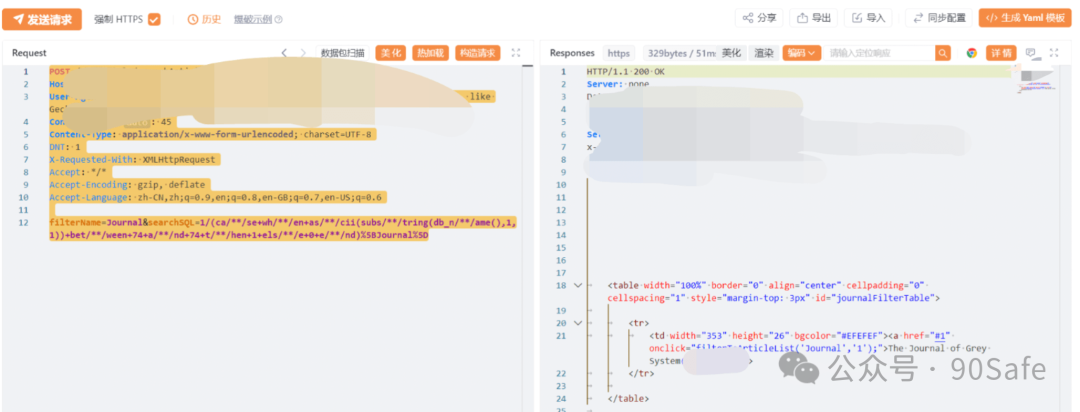This screenshot has width=1080, height=412.
Task: Click the 分享 share icon button
Action: click(759, 18)
